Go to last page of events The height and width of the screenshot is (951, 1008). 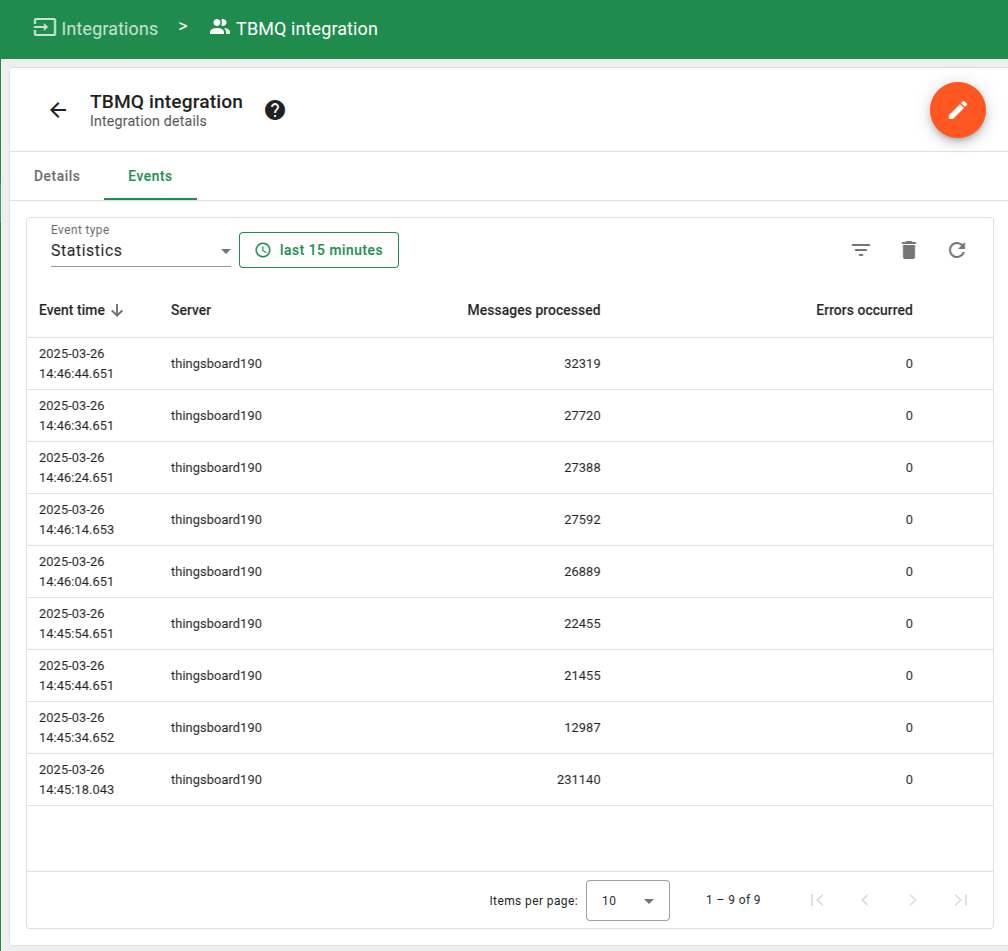pos(960,900)
